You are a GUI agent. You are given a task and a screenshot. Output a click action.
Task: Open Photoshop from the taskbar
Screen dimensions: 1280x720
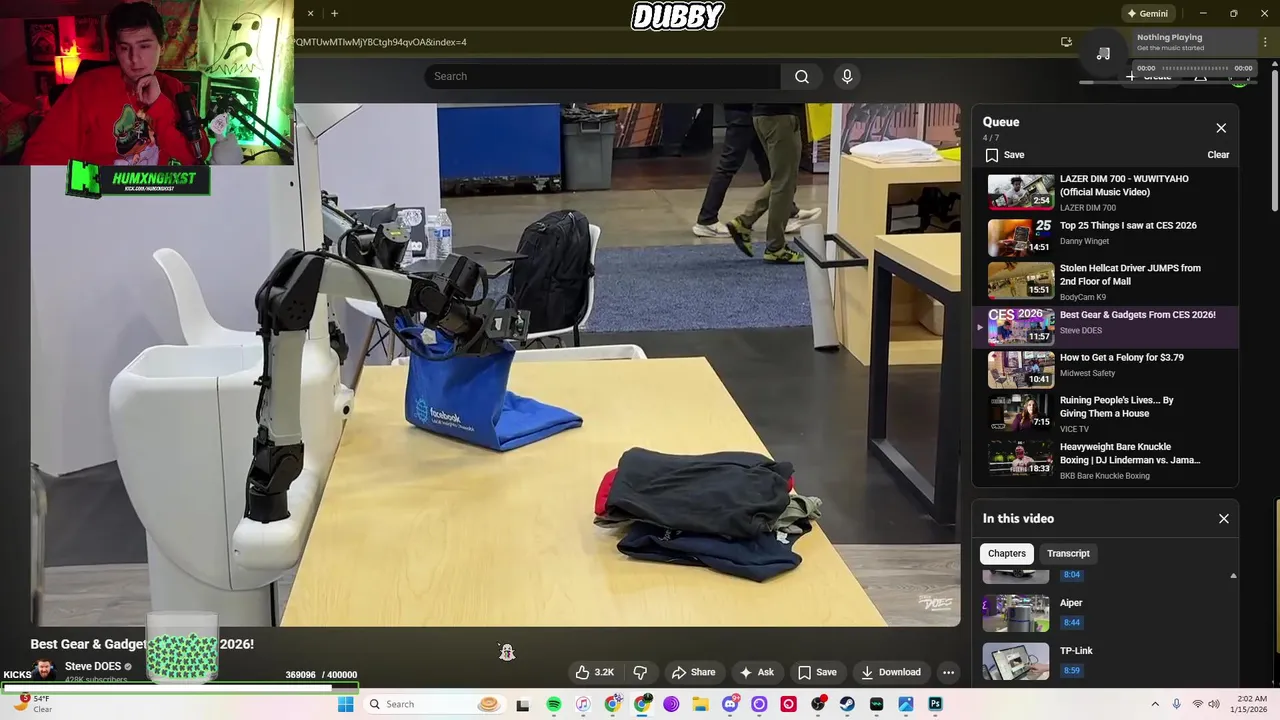(935, 704)
